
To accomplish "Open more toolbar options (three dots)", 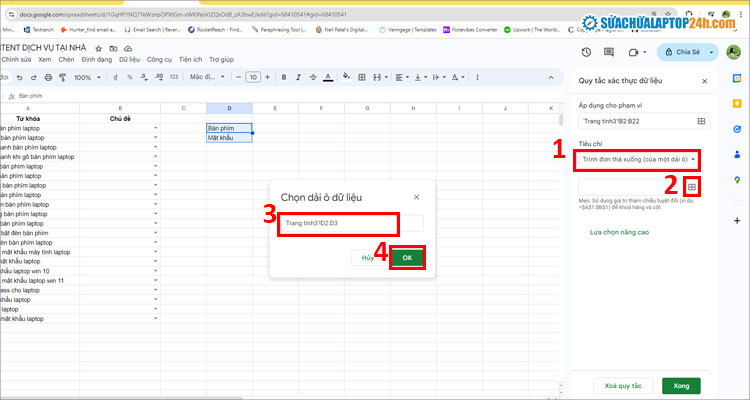I will [477, 77].
